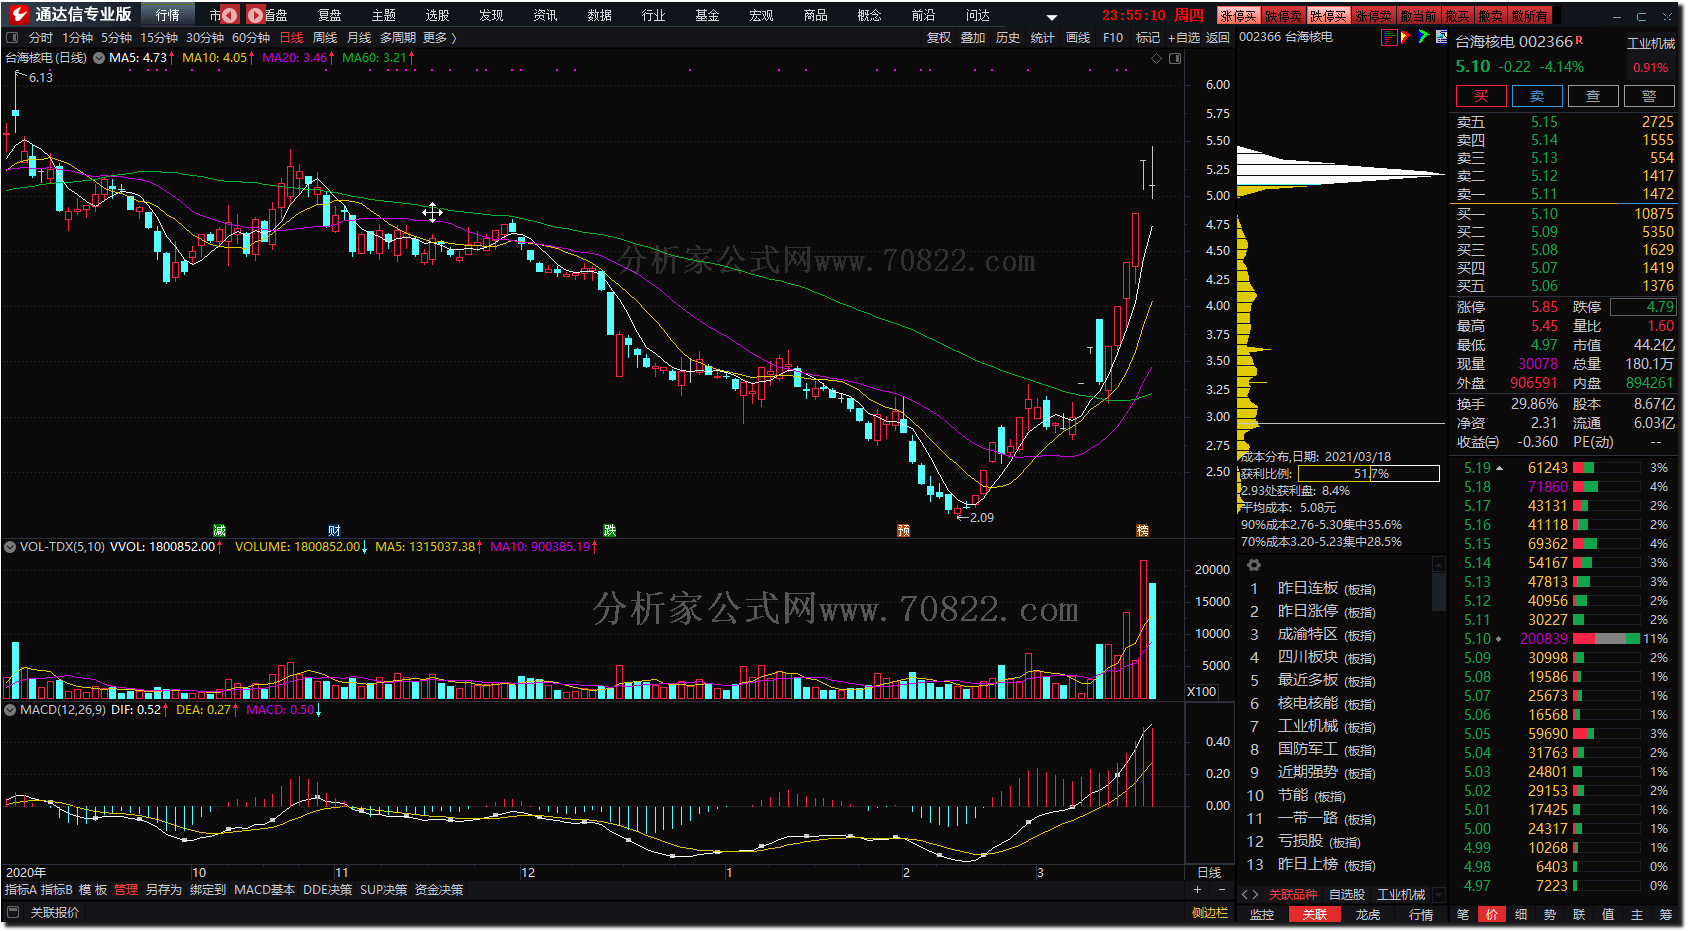Click the blue 卖 sell button

click(1537, 96)
